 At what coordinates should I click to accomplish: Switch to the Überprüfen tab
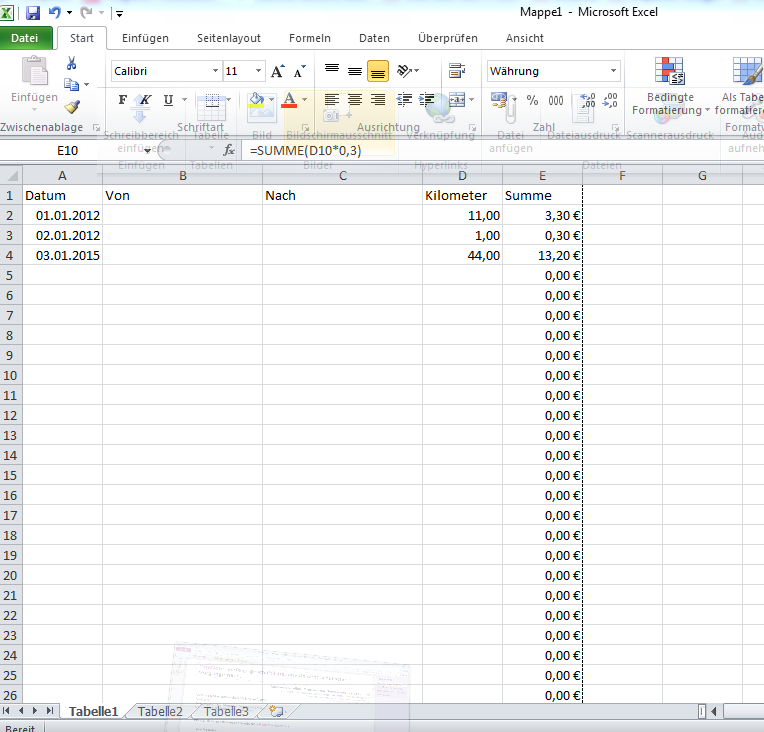click(448, 38)
